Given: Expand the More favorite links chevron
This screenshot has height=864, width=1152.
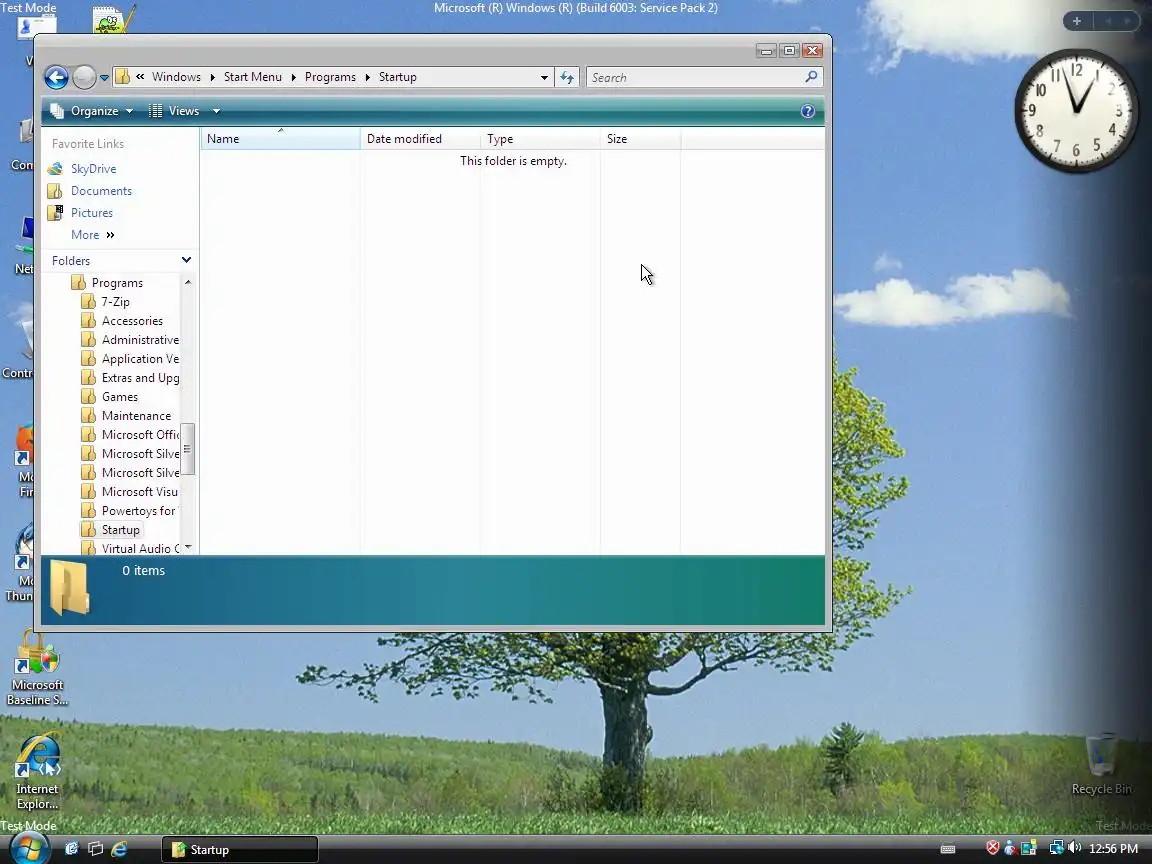Looking at the screenshot, I should (110, 235).
